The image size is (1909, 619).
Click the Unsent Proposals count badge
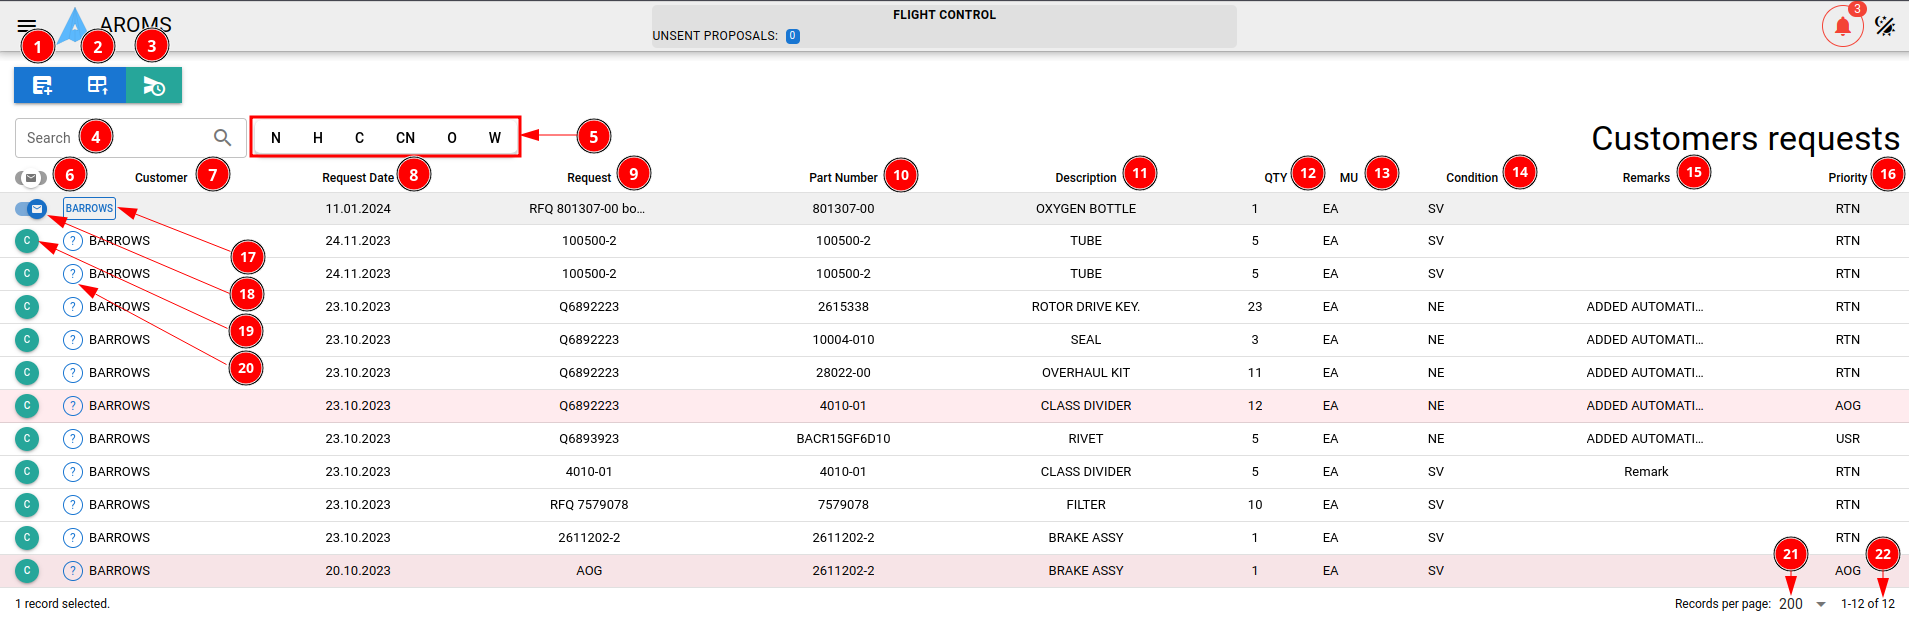[x=792, y=36]
